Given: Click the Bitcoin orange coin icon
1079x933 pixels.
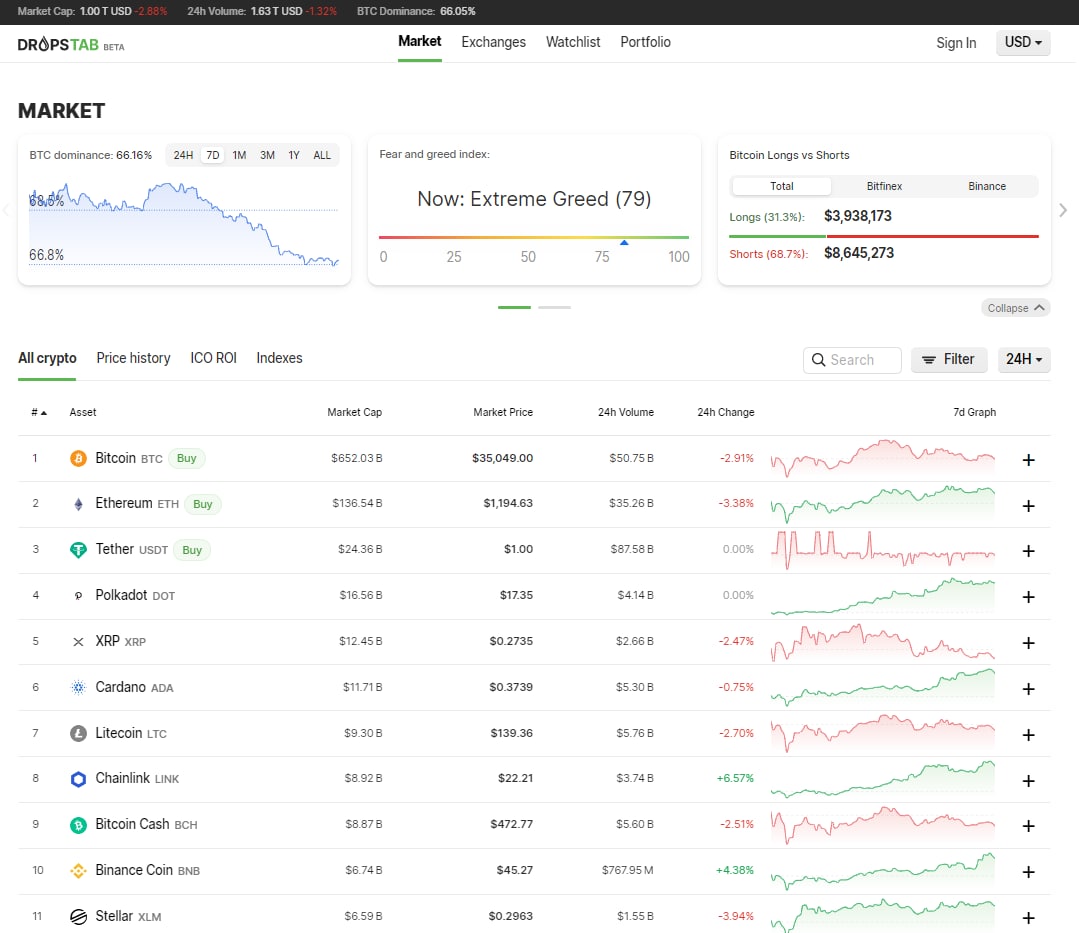Looking at the screenshot, I should [x=78, y=458].
